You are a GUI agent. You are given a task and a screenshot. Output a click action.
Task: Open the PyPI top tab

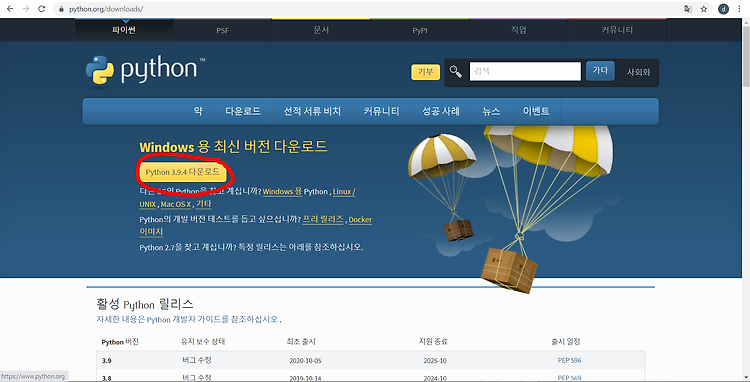tap(420, 30)
